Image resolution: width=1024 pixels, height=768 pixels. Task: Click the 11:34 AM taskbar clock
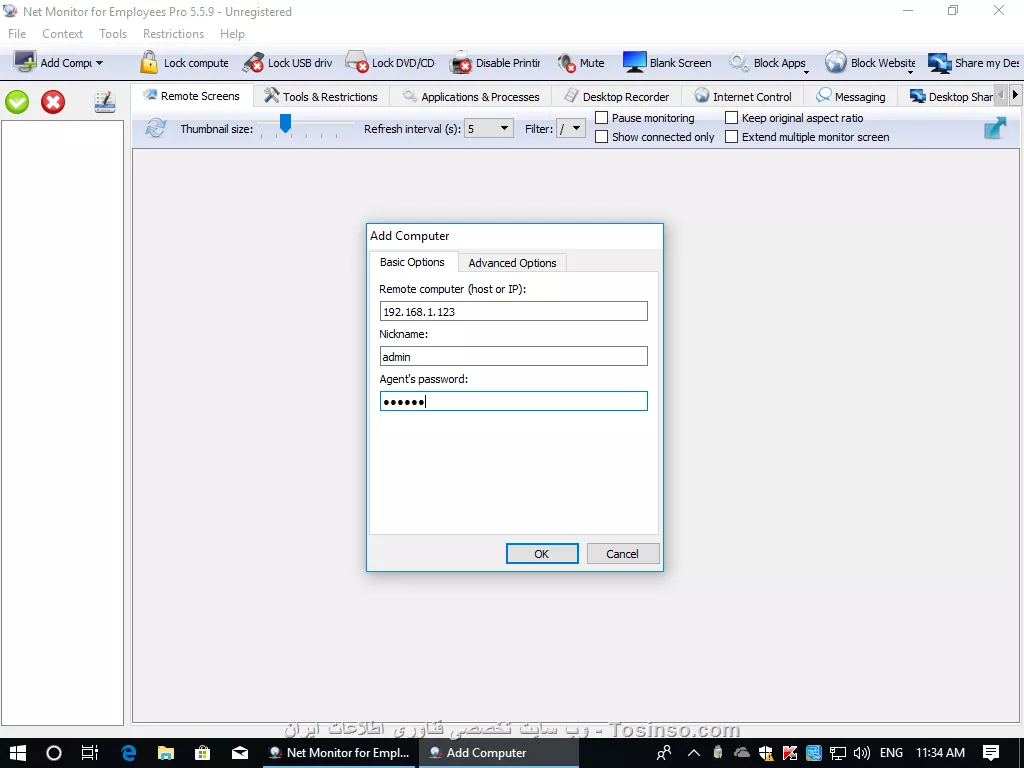coord(940,753)
